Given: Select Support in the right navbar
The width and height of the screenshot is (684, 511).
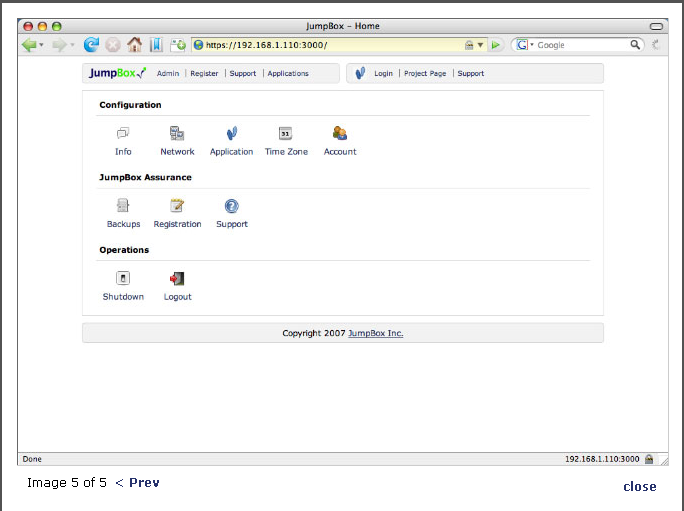Looking at the screenshot, I should [x=471, y=73].
